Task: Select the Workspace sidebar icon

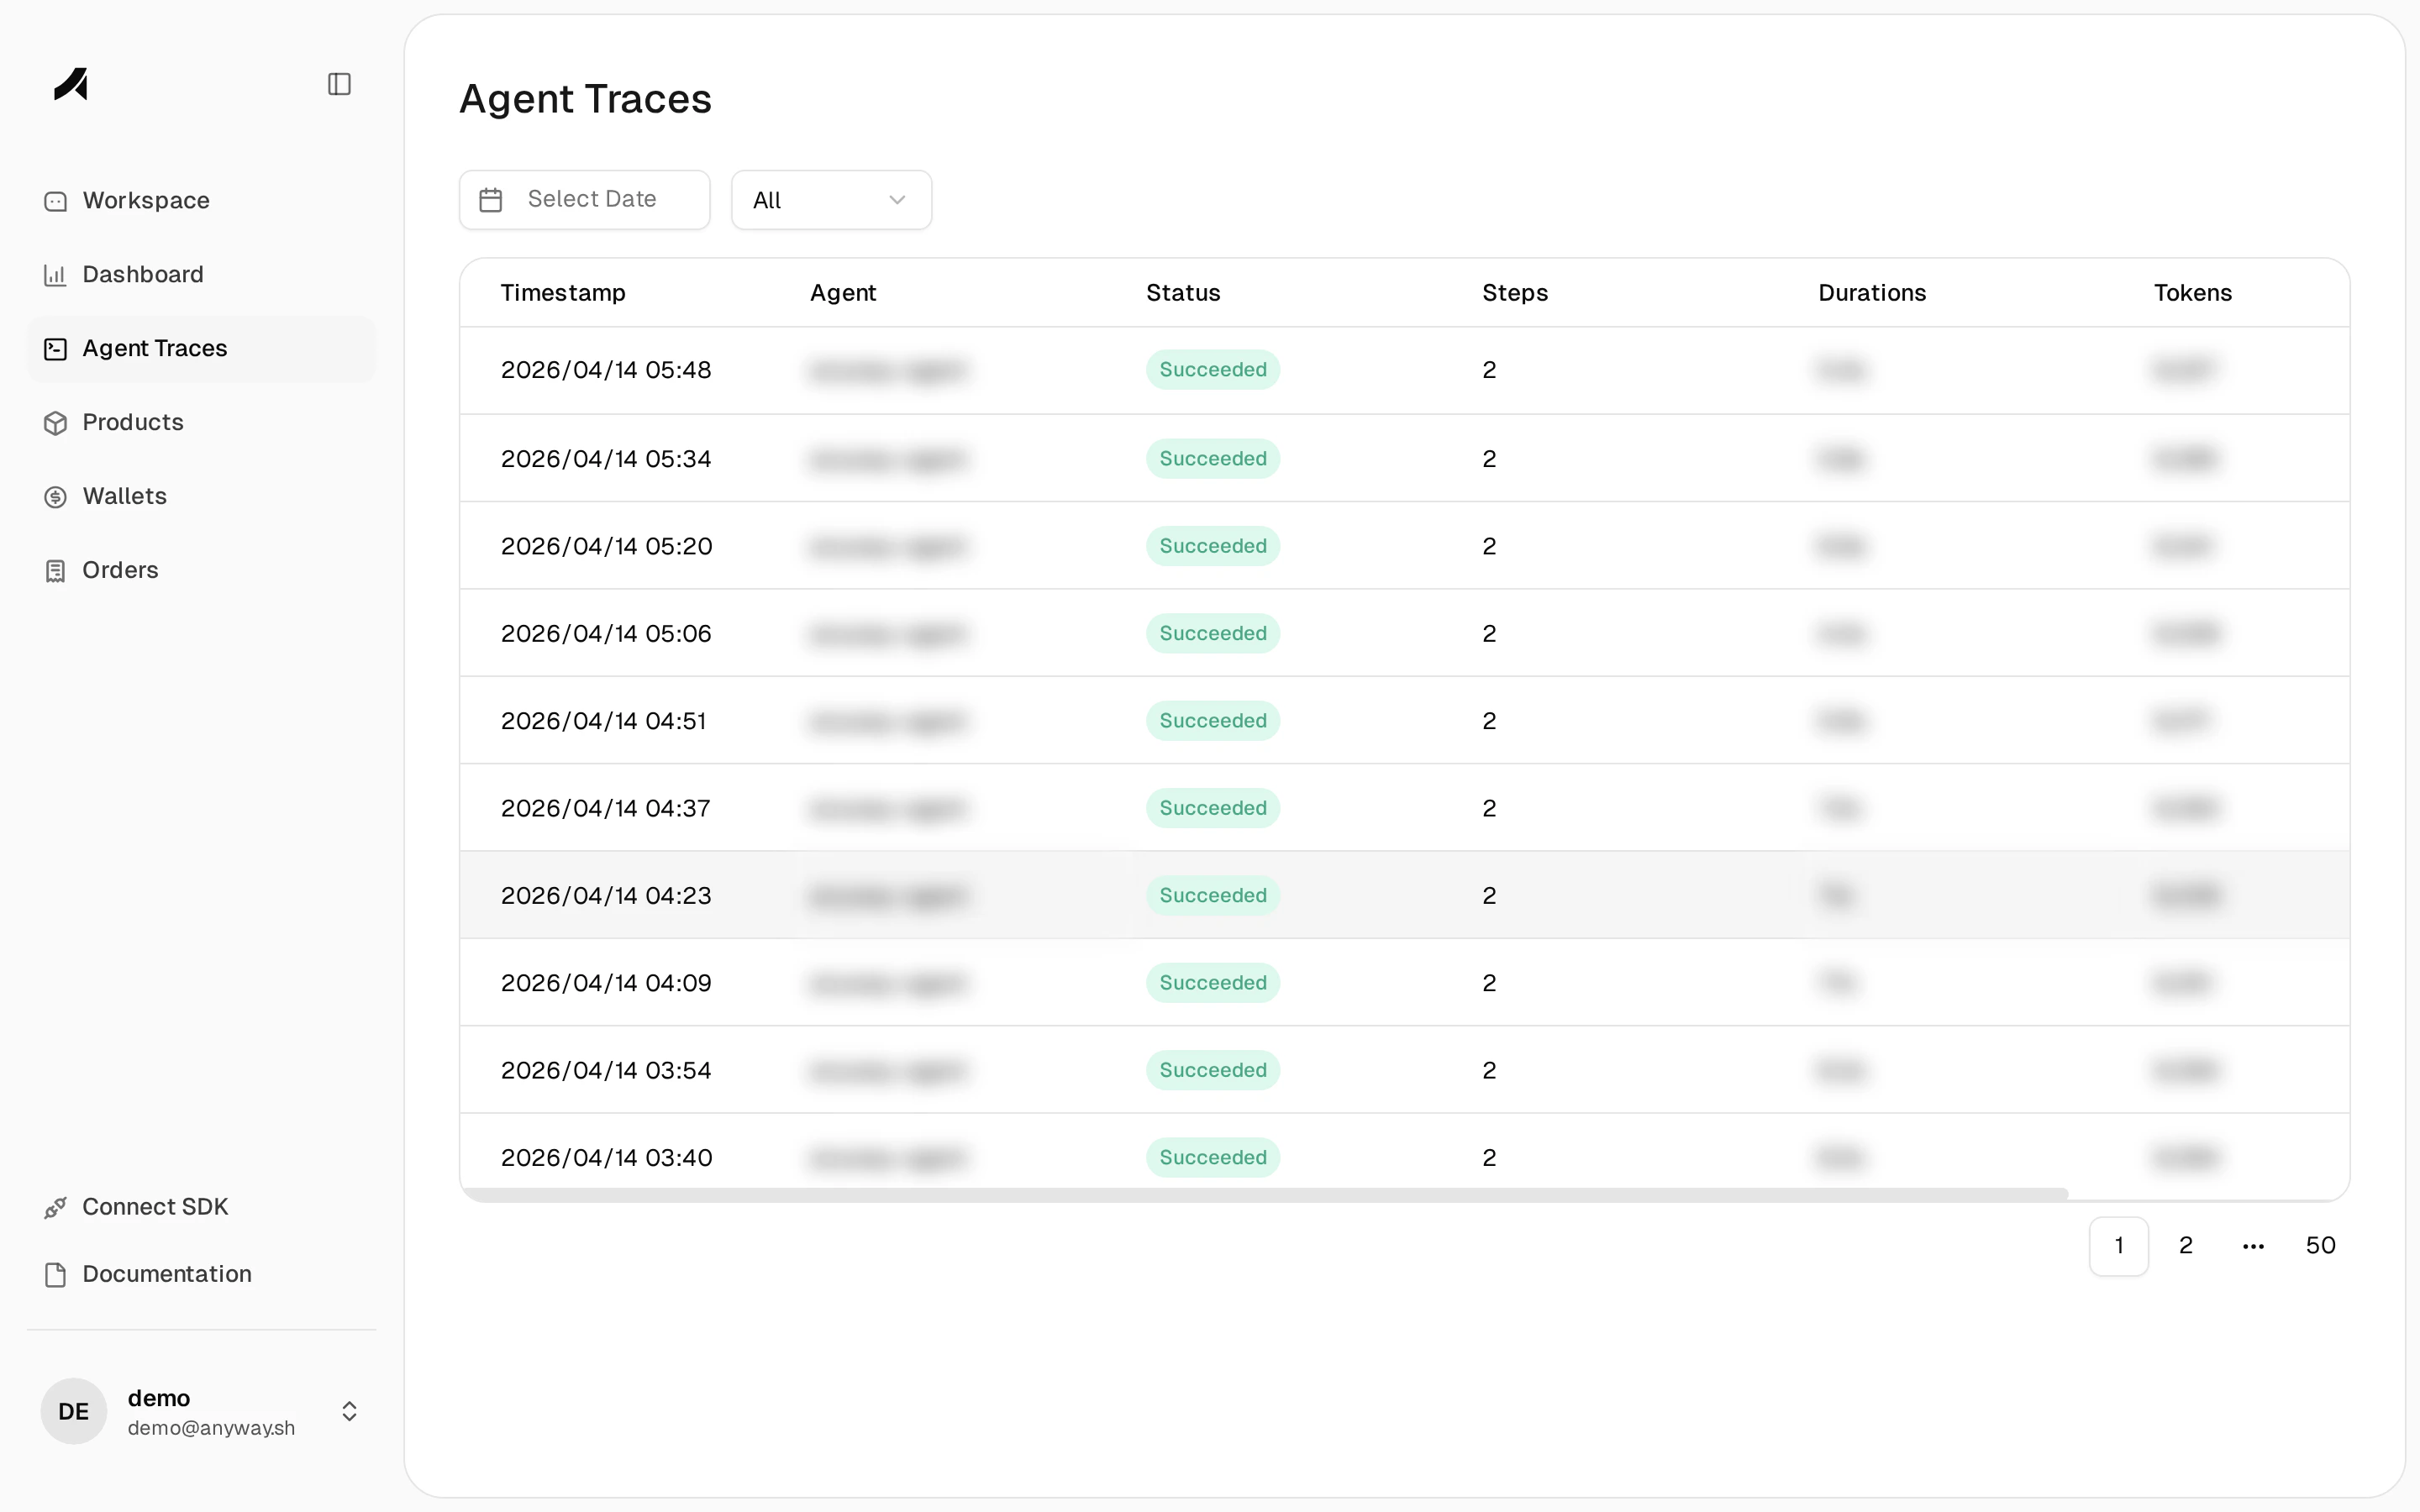Action: pyautogui.click(x=56, y=201)
